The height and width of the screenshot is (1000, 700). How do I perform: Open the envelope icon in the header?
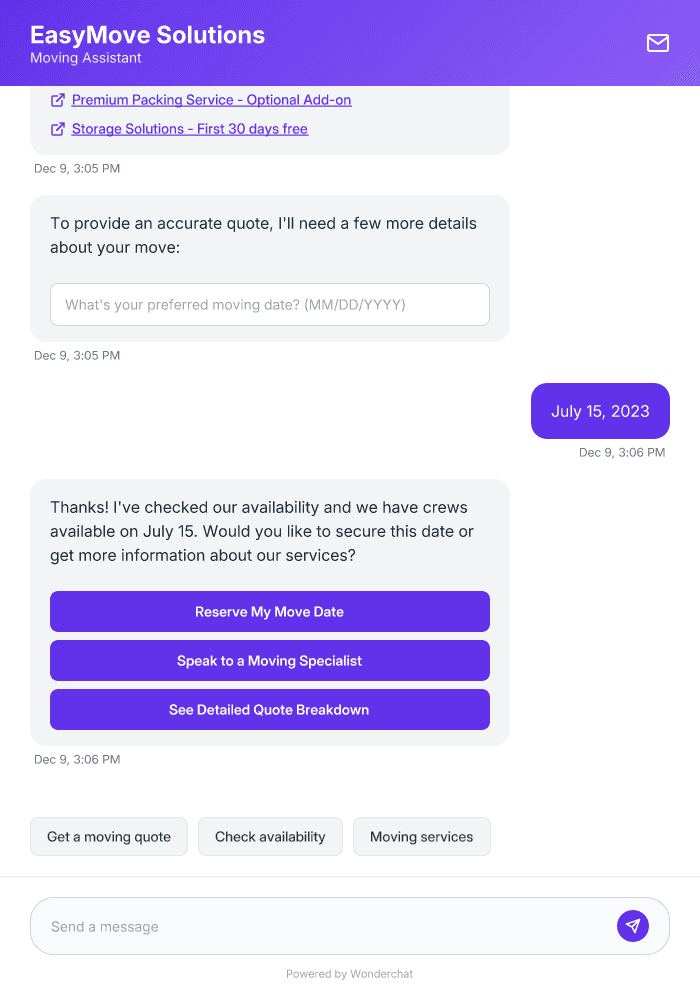point(658,44)
